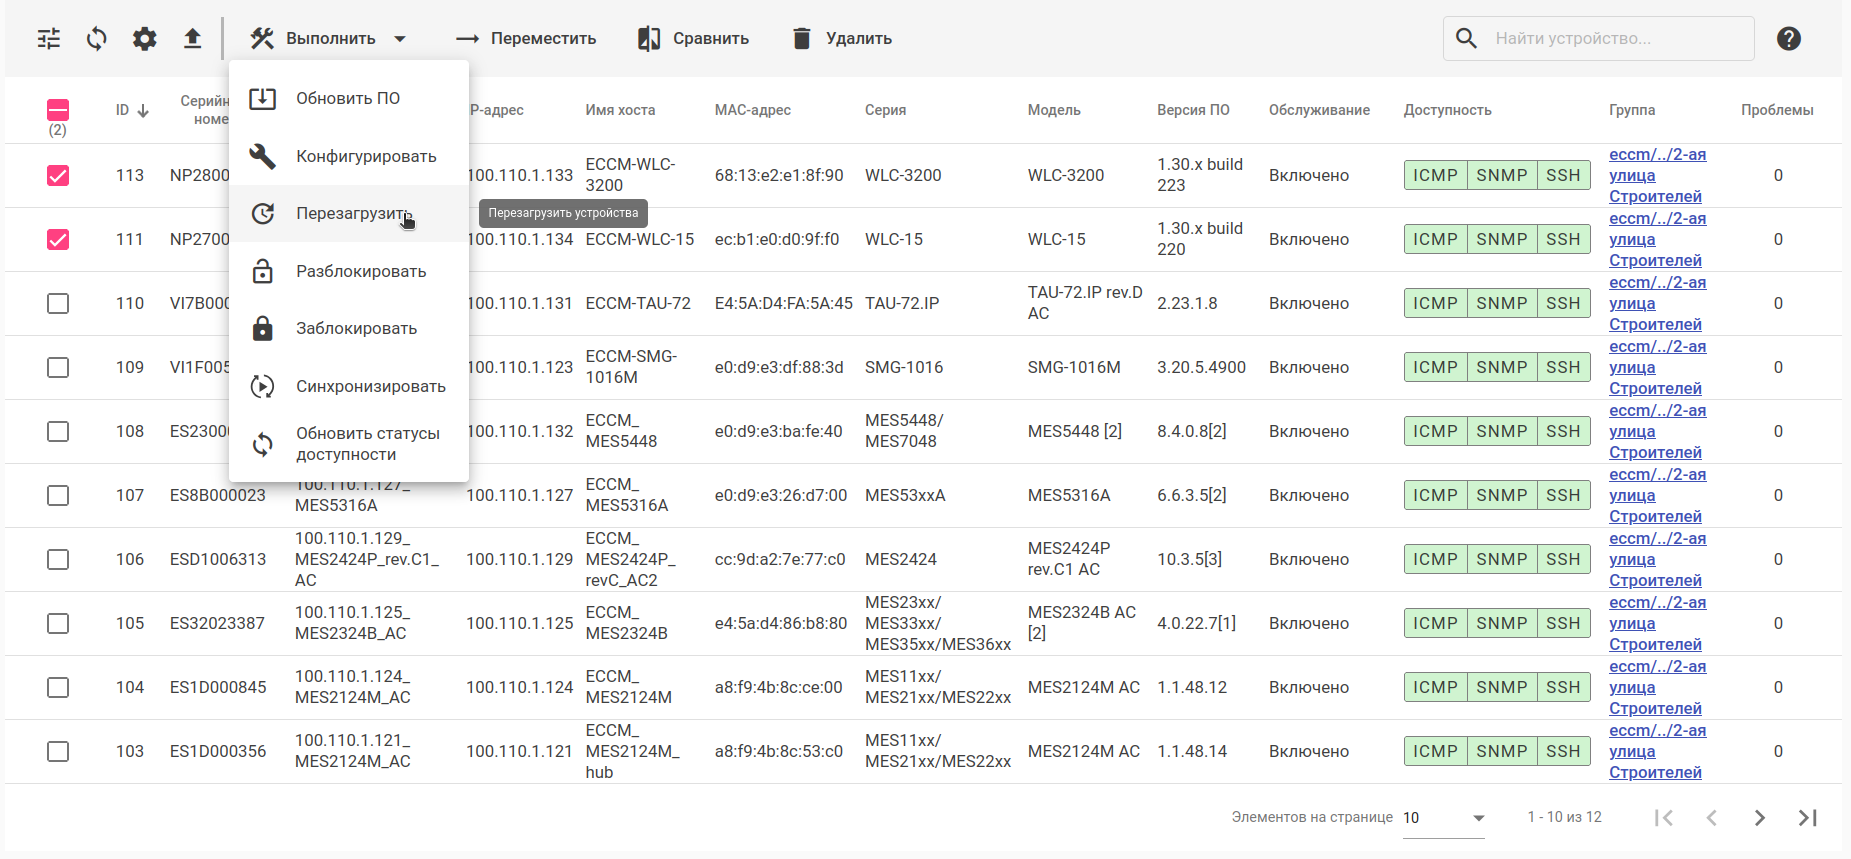The height and width of the screenshot is (859, 1851).
Task: Uncheck the checkbox for device ID 113
Action: point(58,176)
